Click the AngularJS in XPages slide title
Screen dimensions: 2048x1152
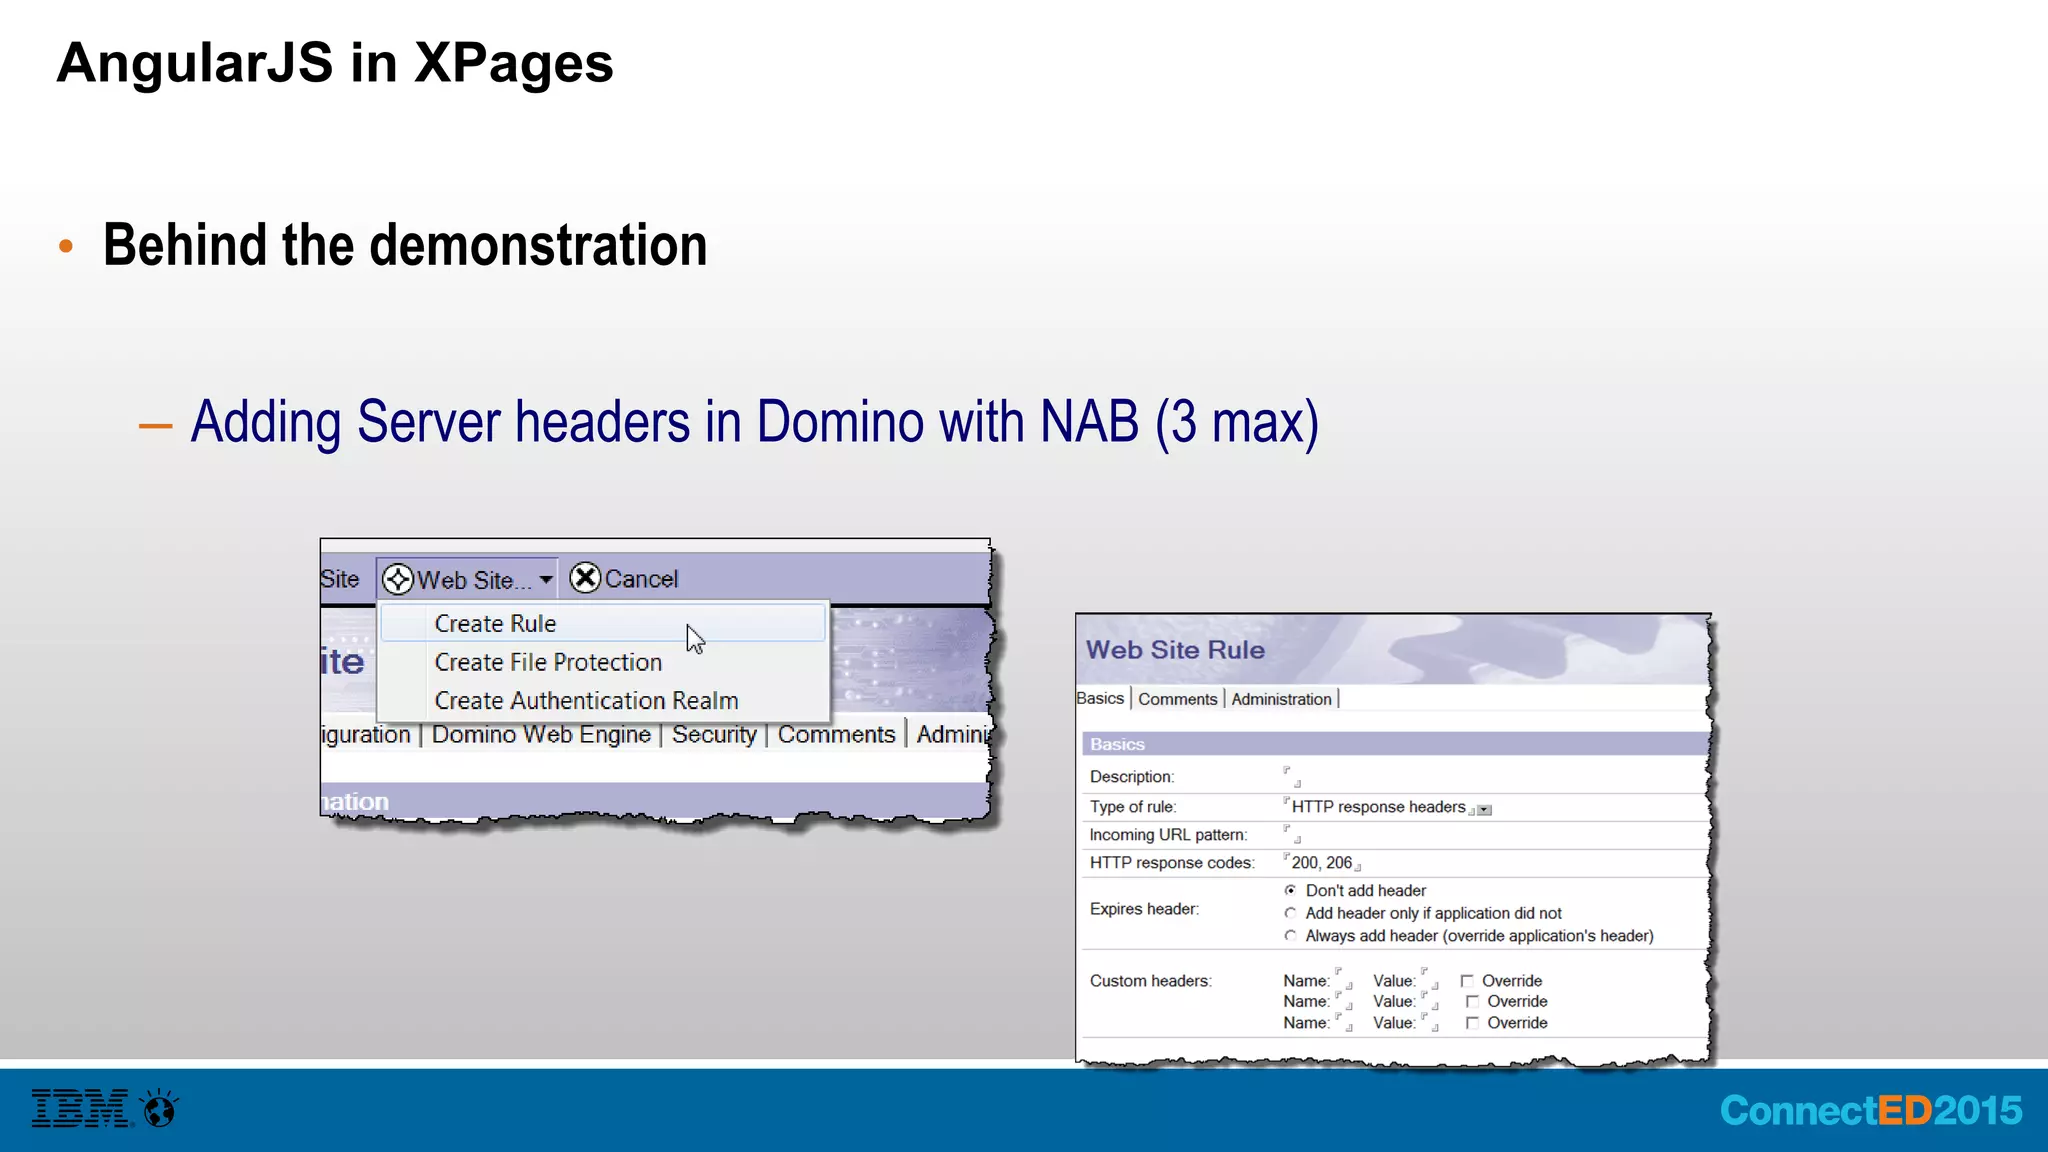pos(335,63)
